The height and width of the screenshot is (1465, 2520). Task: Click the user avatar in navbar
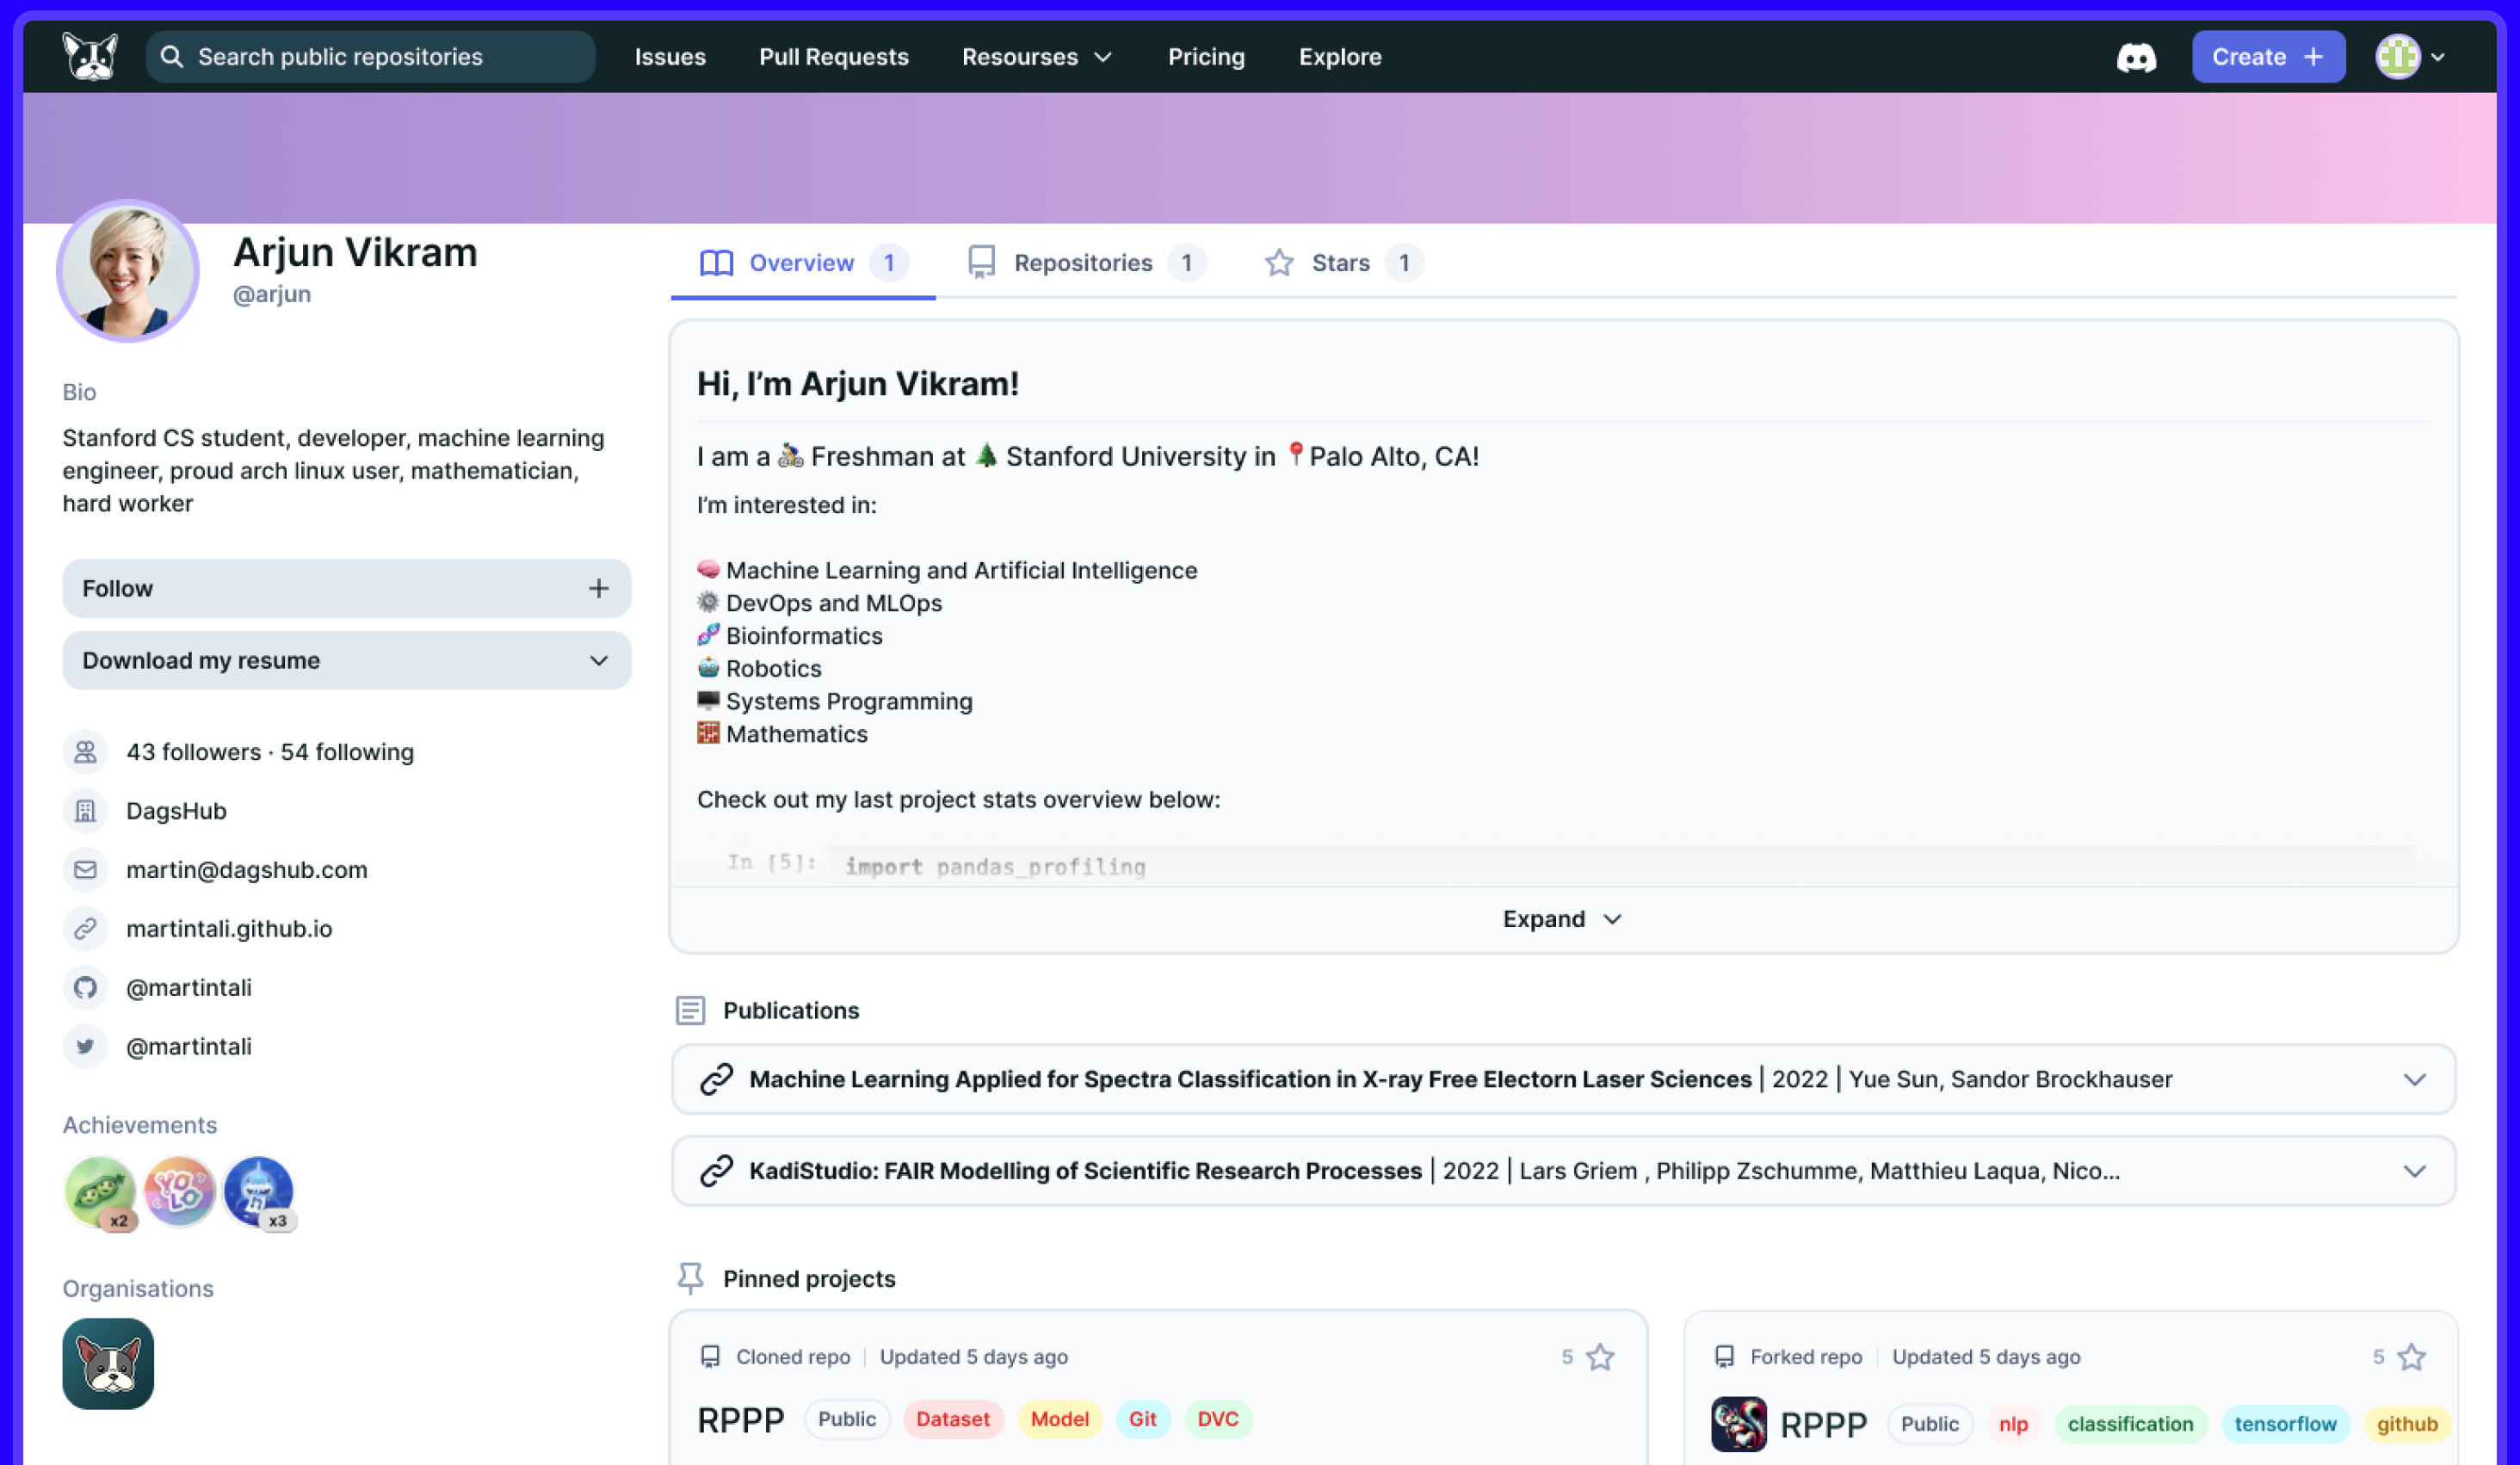pos(2397,57)
